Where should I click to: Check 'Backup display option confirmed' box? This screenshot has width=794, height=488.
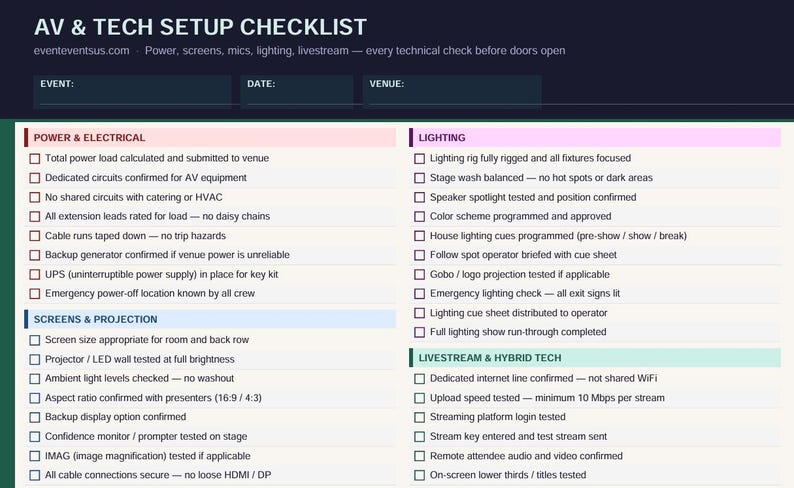[x=34, y=417]
